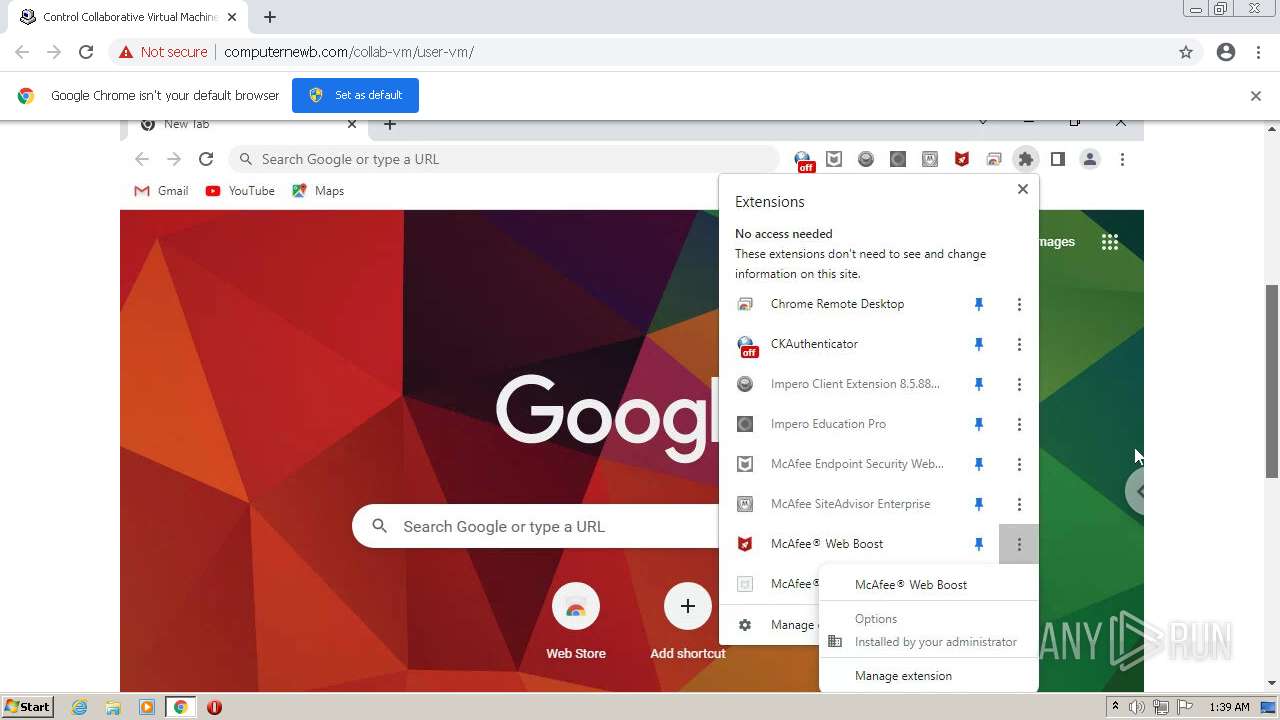Click CKAuthenticator icon in inner Chrome toolbar

click(803, 160)
